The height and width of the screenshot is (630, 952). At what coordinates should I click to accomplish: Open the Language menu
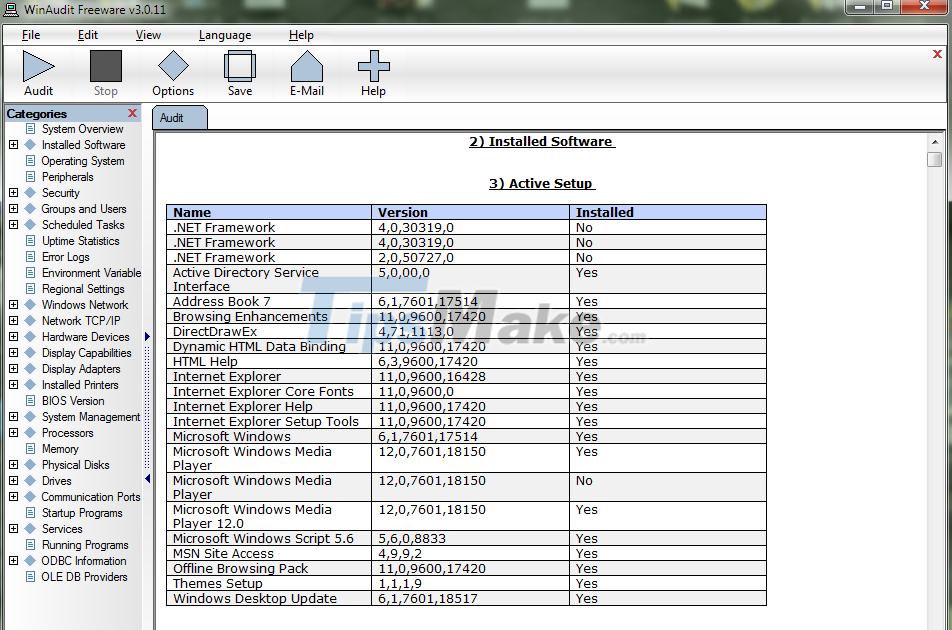225,35
